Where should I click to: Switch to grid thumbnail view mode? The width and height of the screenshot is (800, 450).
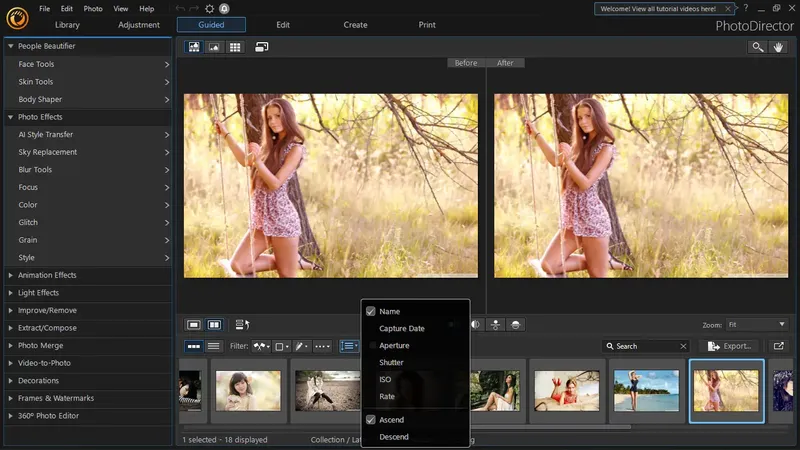click(x=235, y=47)
